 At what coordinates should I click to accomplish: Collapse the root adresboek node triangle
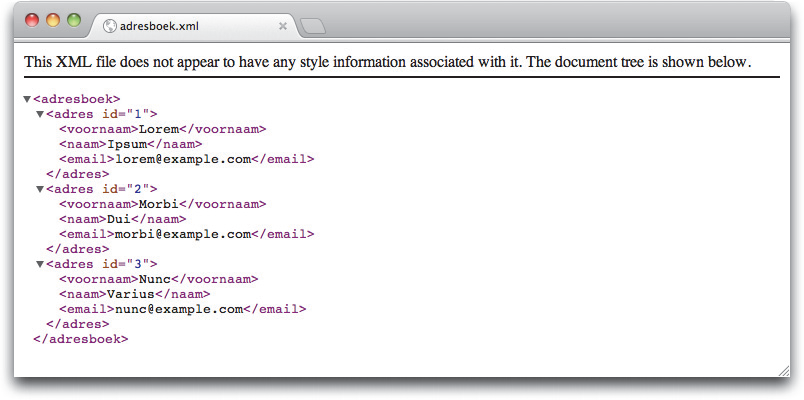tap(27, 99)
